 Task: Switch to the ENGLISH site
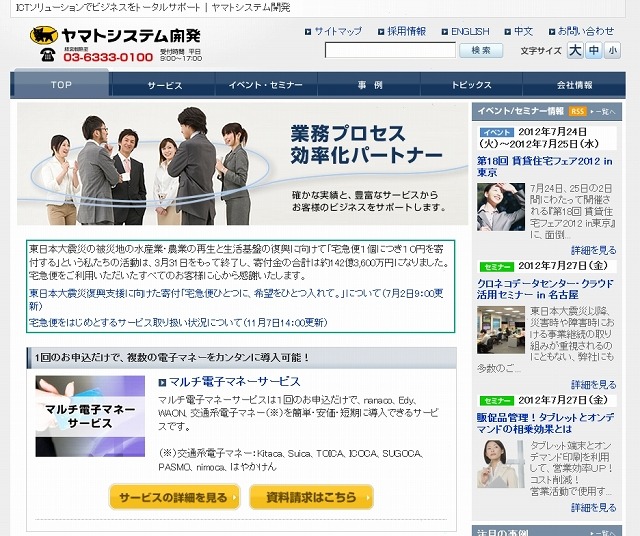470,31
